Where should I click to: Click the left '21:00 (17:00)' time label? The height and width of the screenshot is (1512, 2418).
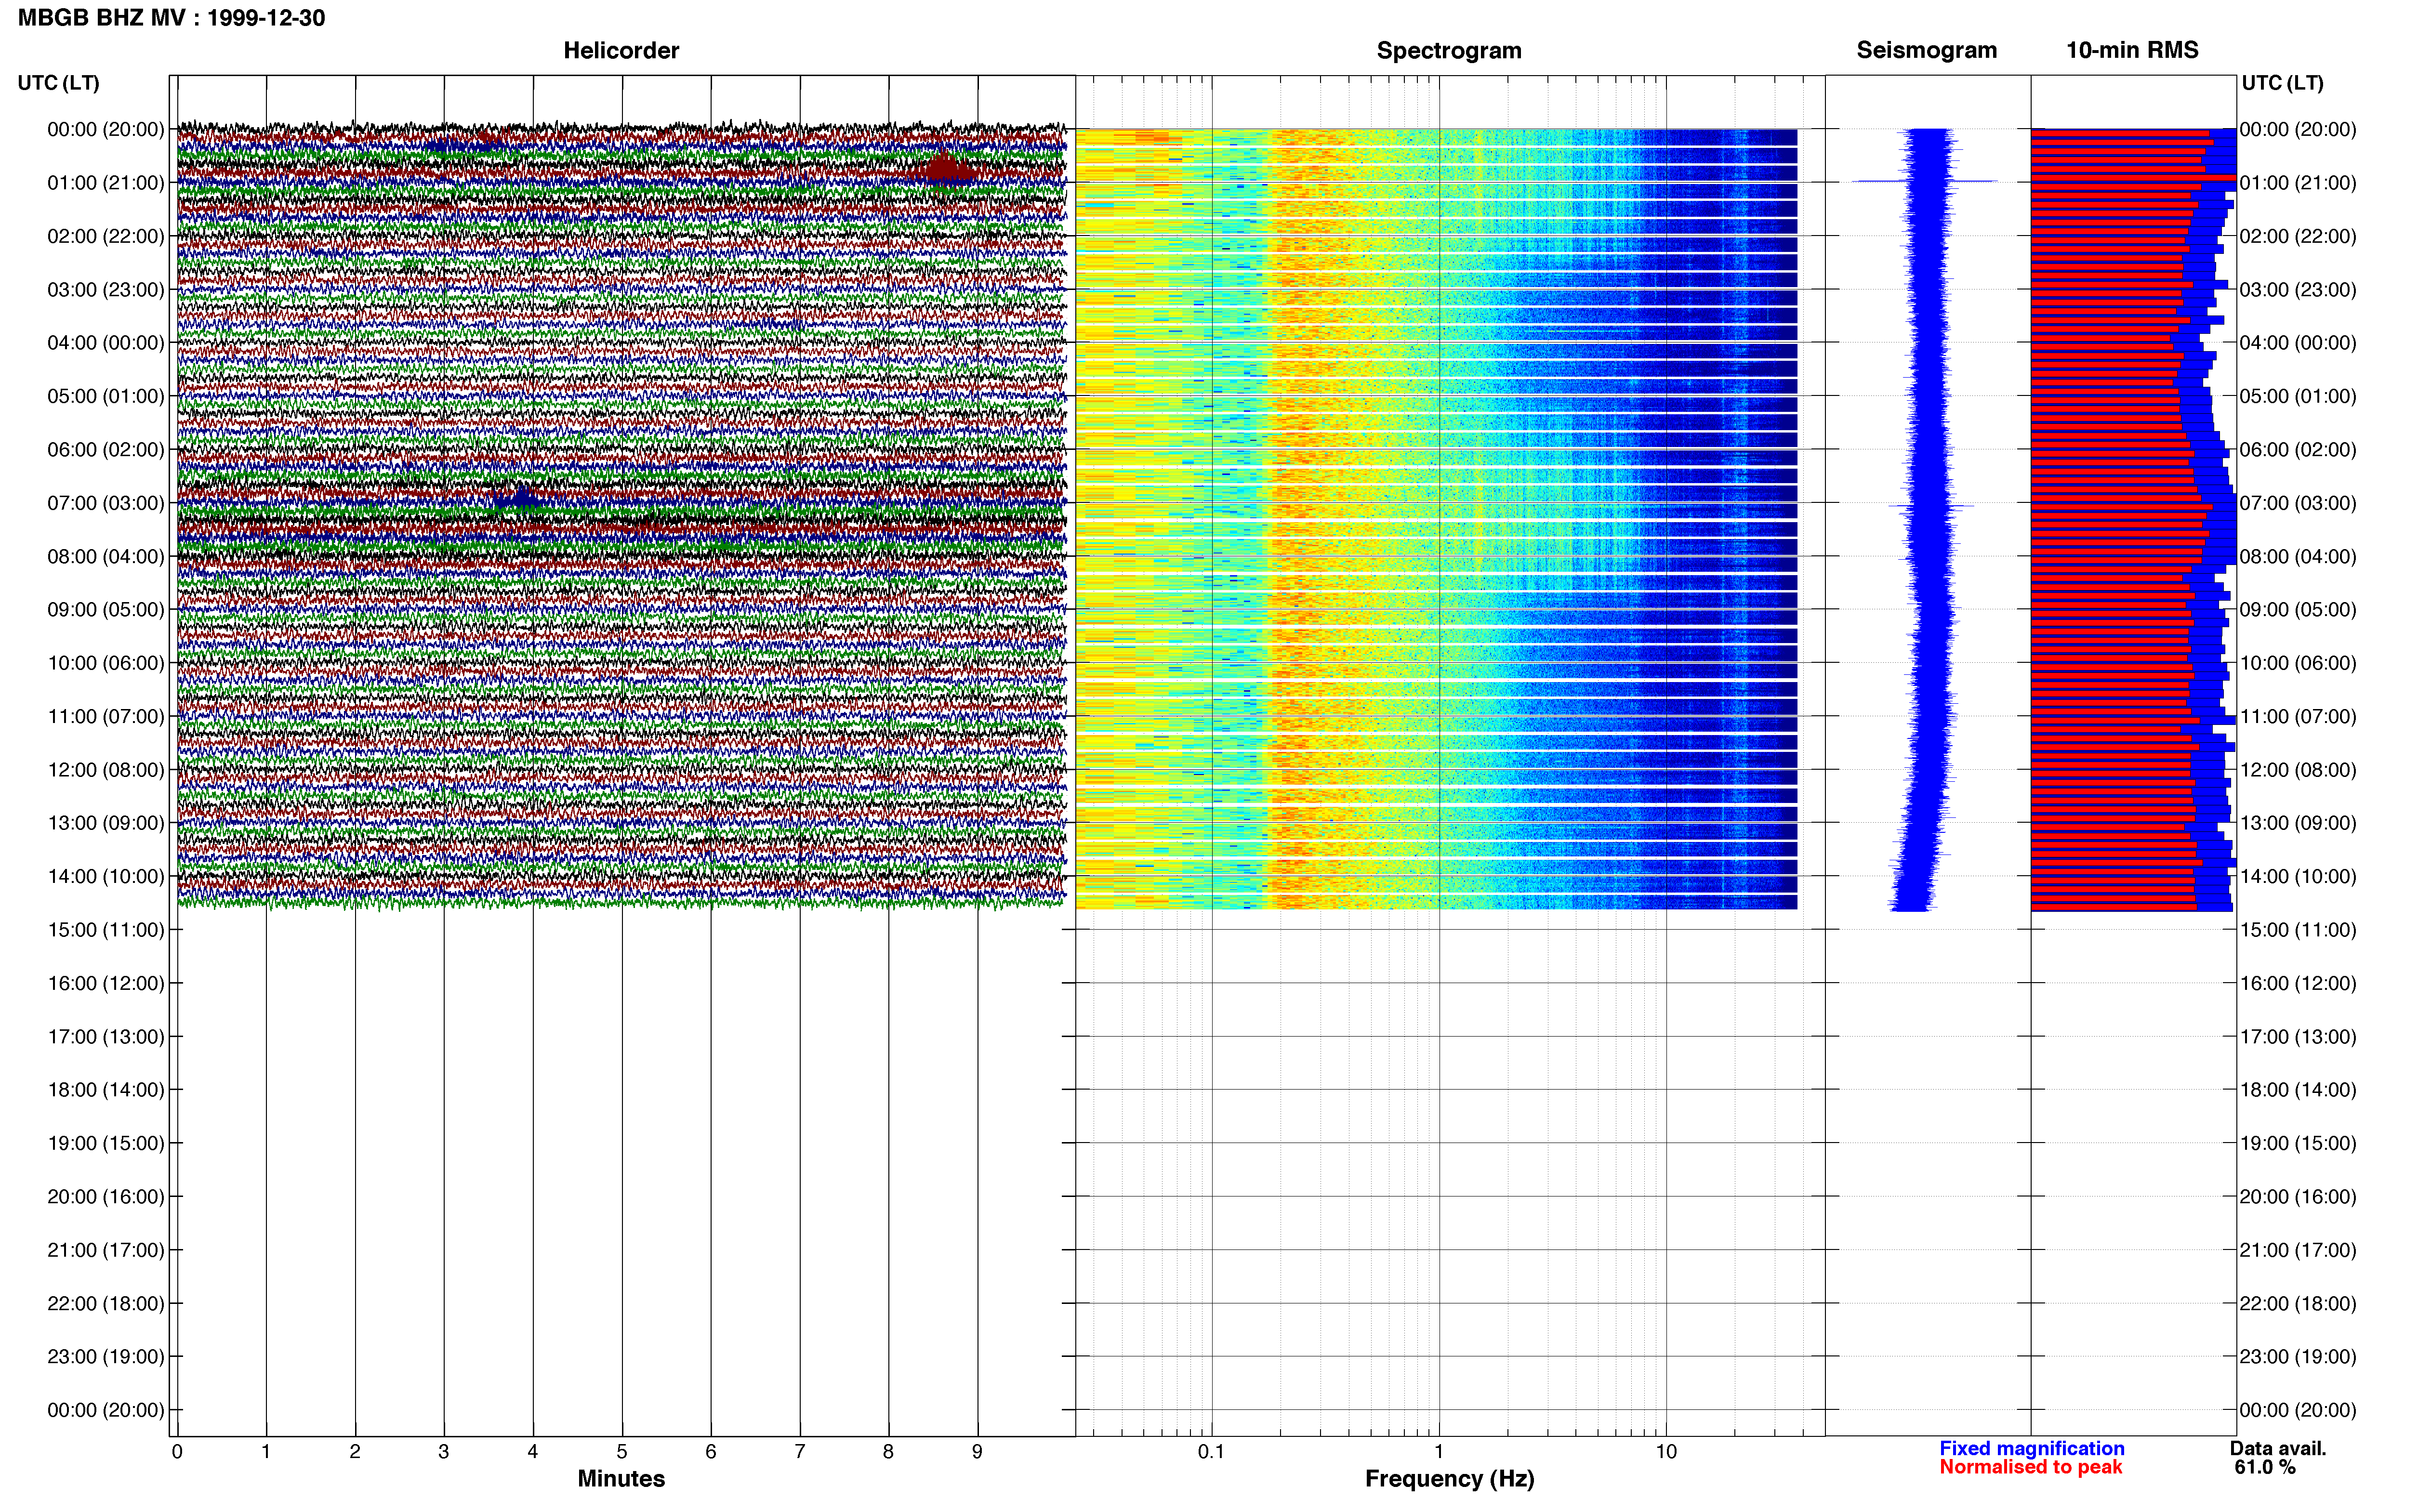[106, 1250]
